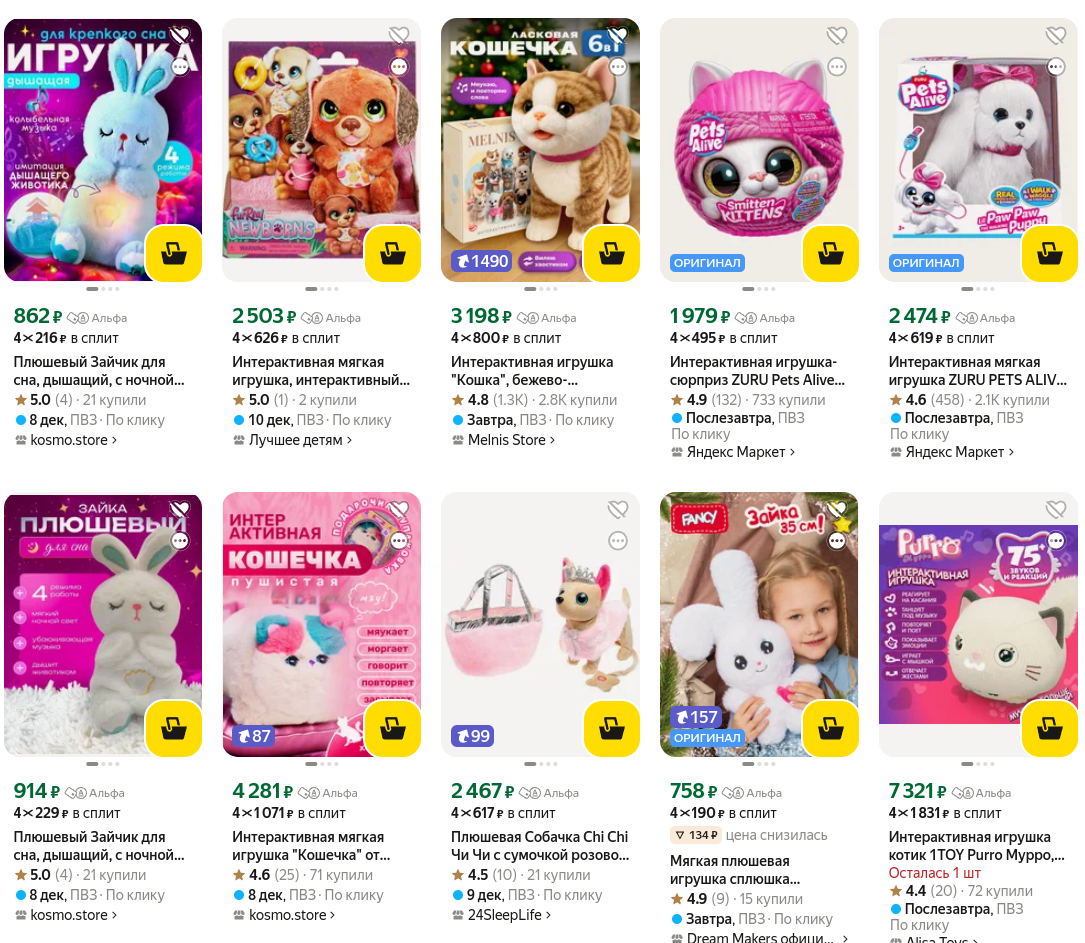This screenshot has width=1085, height=943.
Task: Click the 2 474 ₽ price of ZURU puppy
Action: click(920, 315)
